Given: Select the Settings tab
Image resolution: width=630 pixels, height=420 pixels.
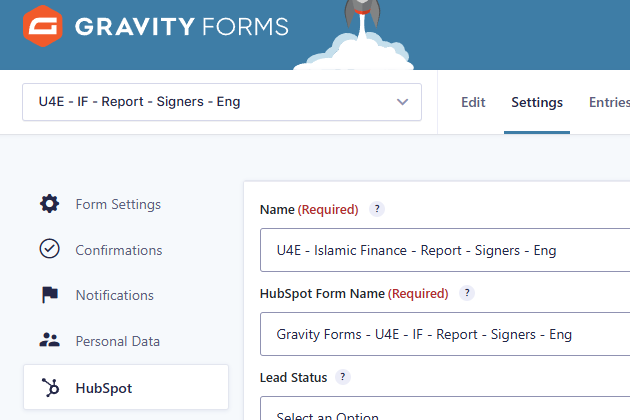Looking at the screenshot, I should (x=537, y=102).
